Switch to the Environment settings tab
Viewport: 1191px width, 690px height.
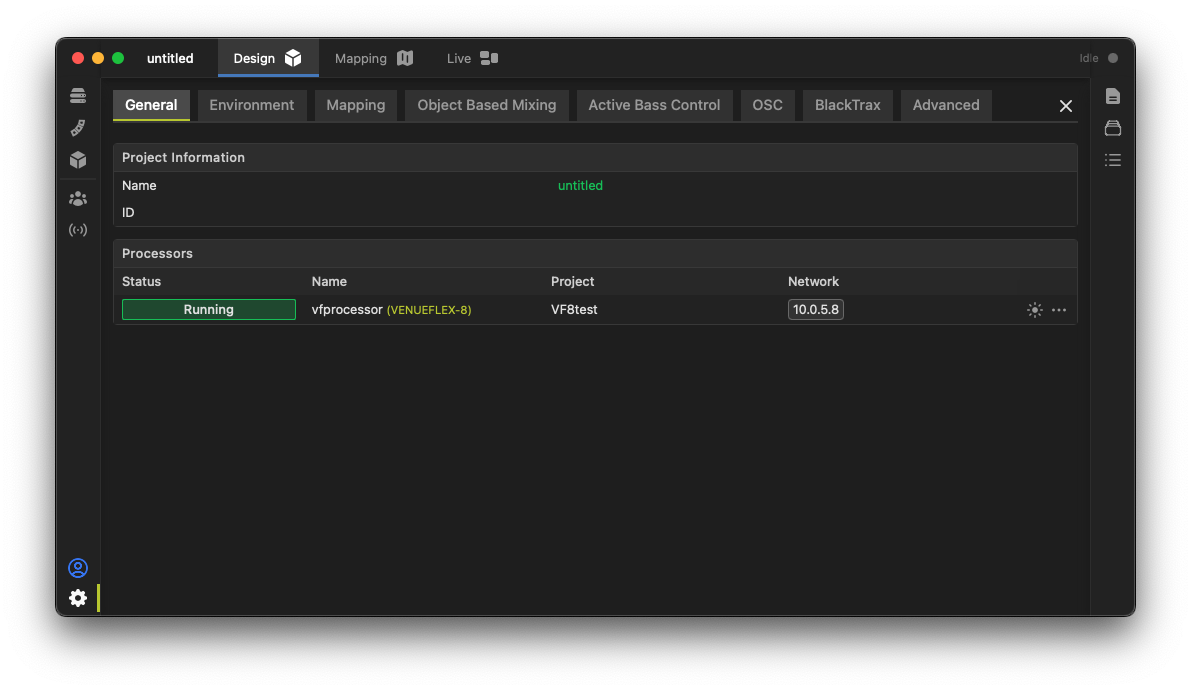click(252, 105)
